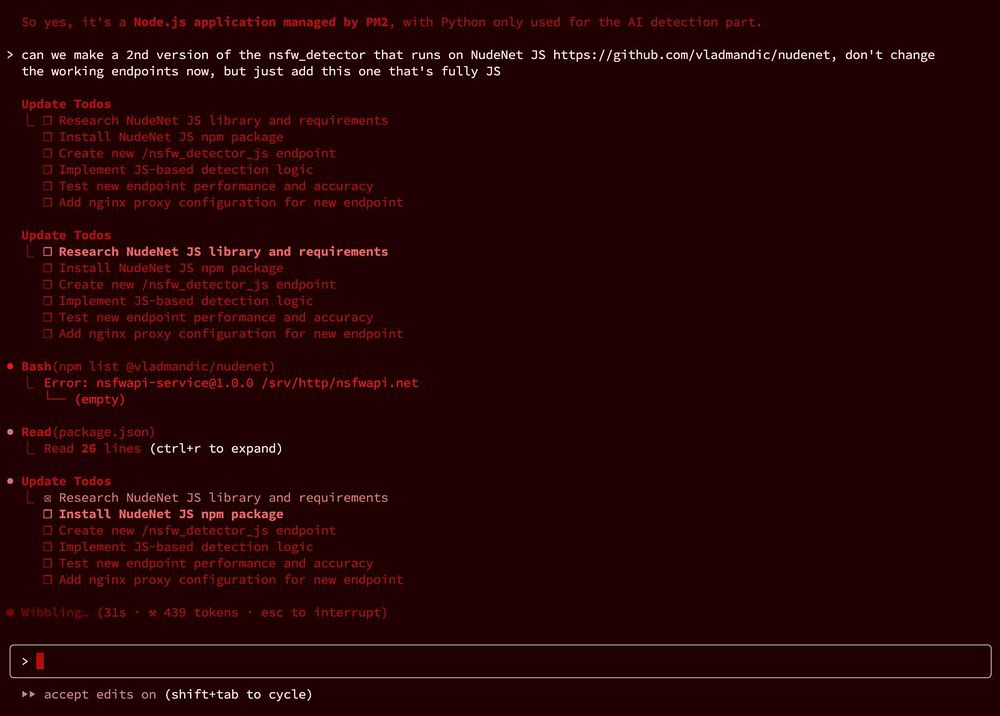
Task: Click the '>' prompt symbol inside the input box
Action: 25,661
